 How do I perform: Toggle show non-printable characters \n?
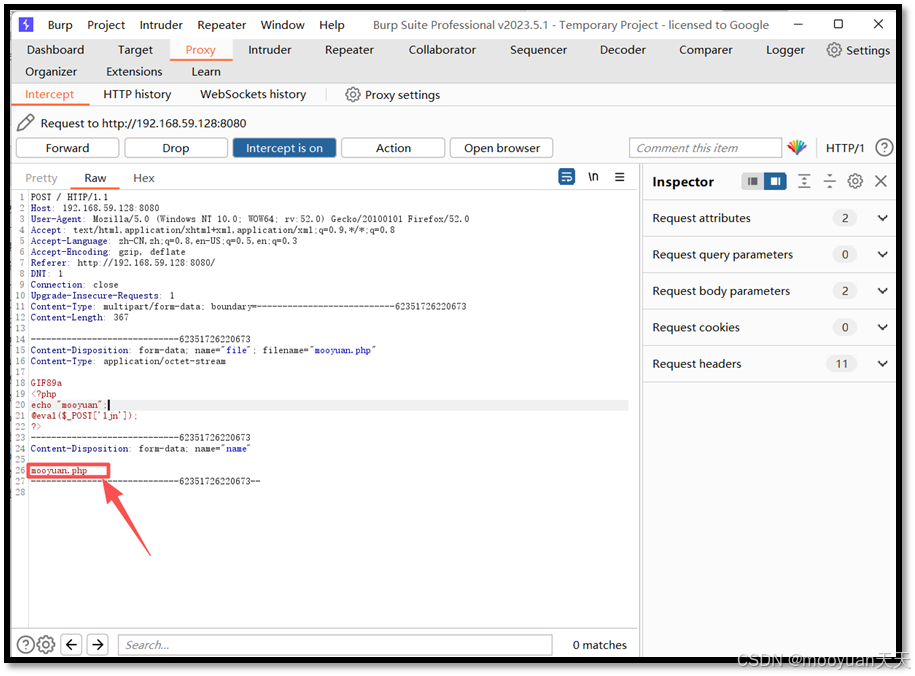[x=593, y=176]
